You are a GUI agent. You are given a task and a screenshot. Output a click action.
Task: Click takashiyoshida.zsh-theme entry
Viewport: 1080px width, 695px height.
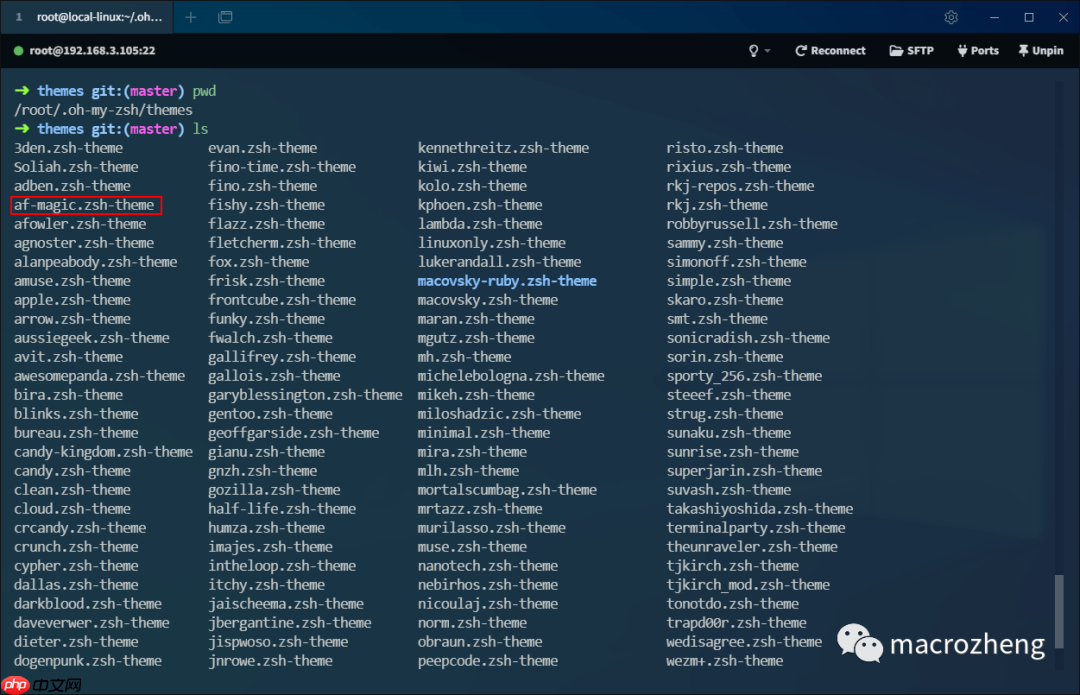click(x=760, y=509)
